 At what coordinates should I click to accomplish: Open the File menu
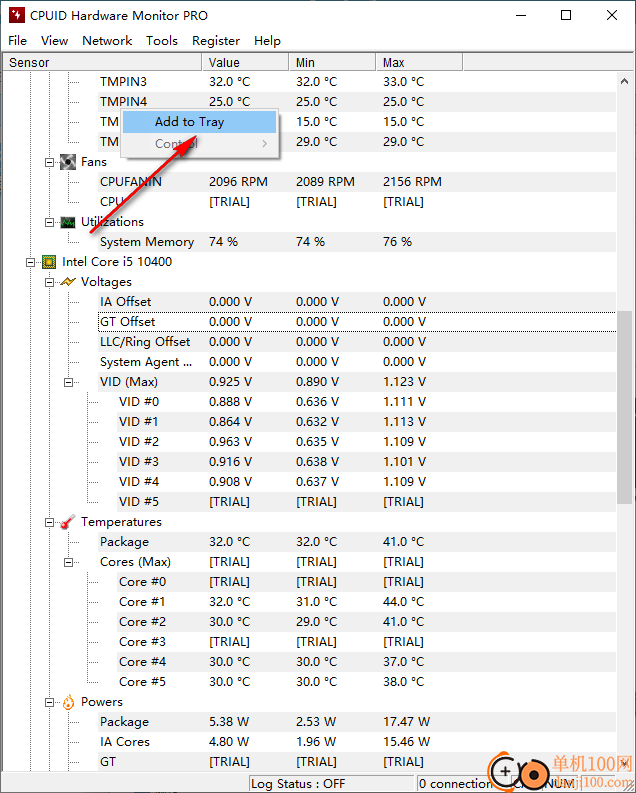pos(18,40)
